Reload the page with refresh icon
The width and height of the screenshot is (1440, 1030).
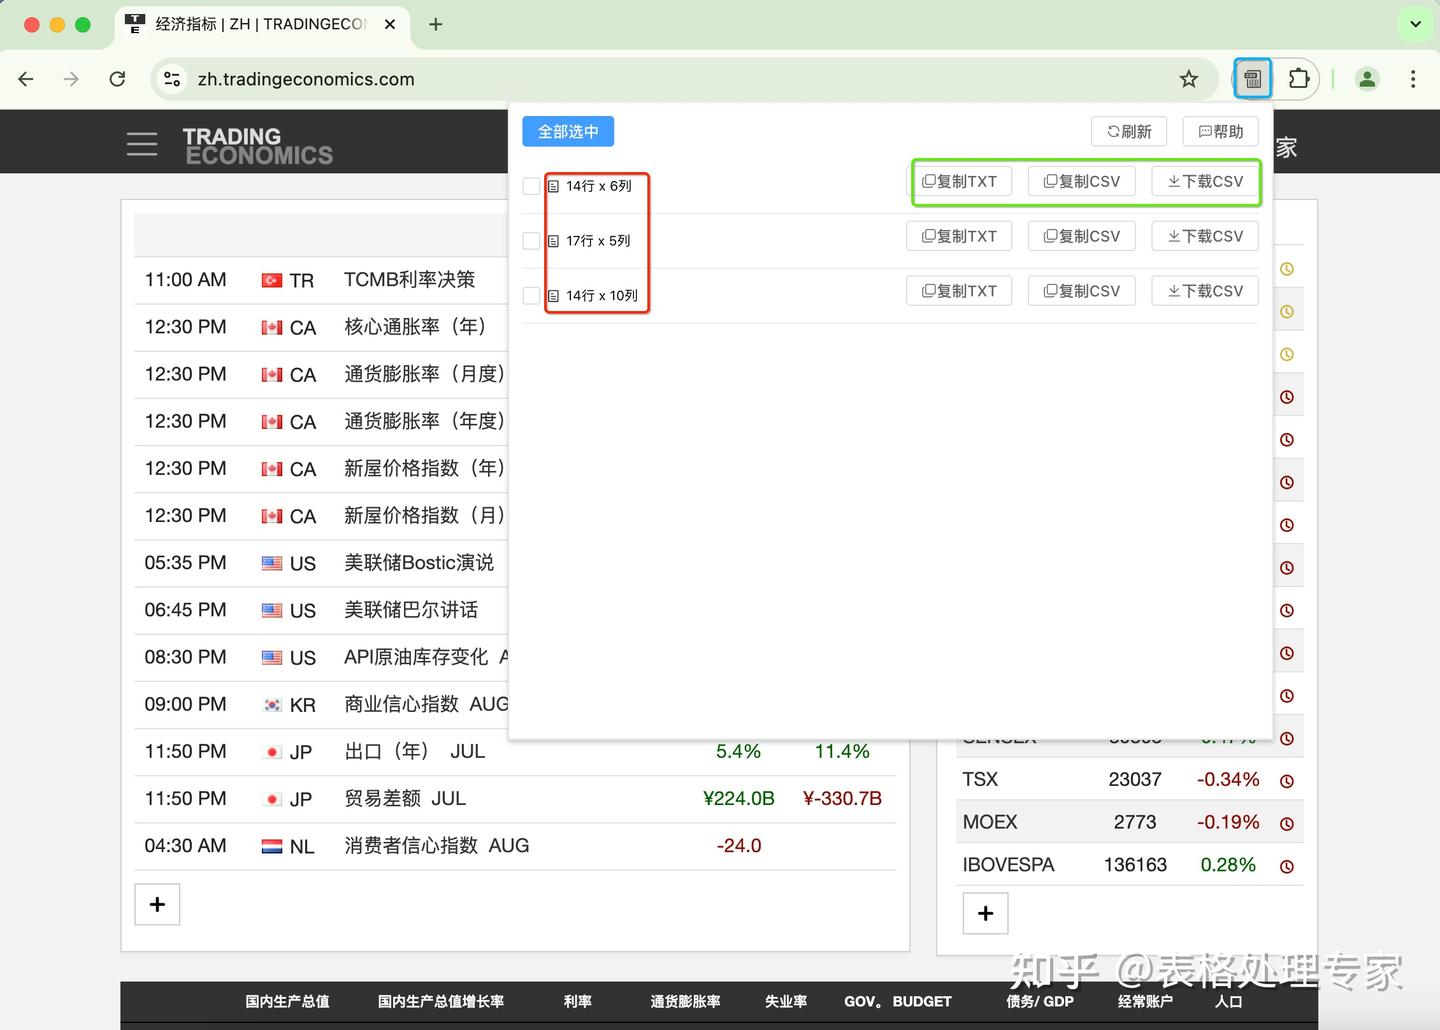[117, 79]
